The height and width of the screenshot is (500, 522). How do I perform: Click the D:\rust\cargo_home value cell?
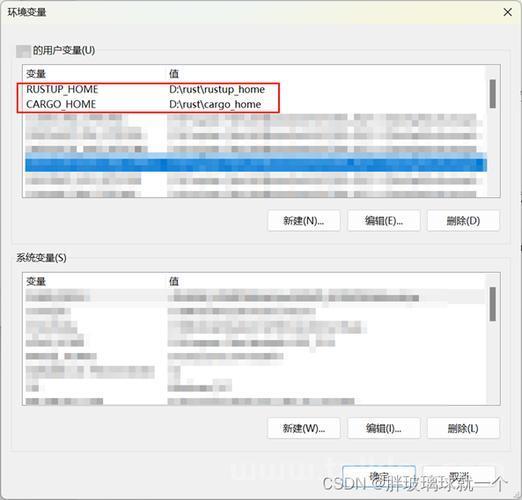pyautogui.click(x=215, y=104)
